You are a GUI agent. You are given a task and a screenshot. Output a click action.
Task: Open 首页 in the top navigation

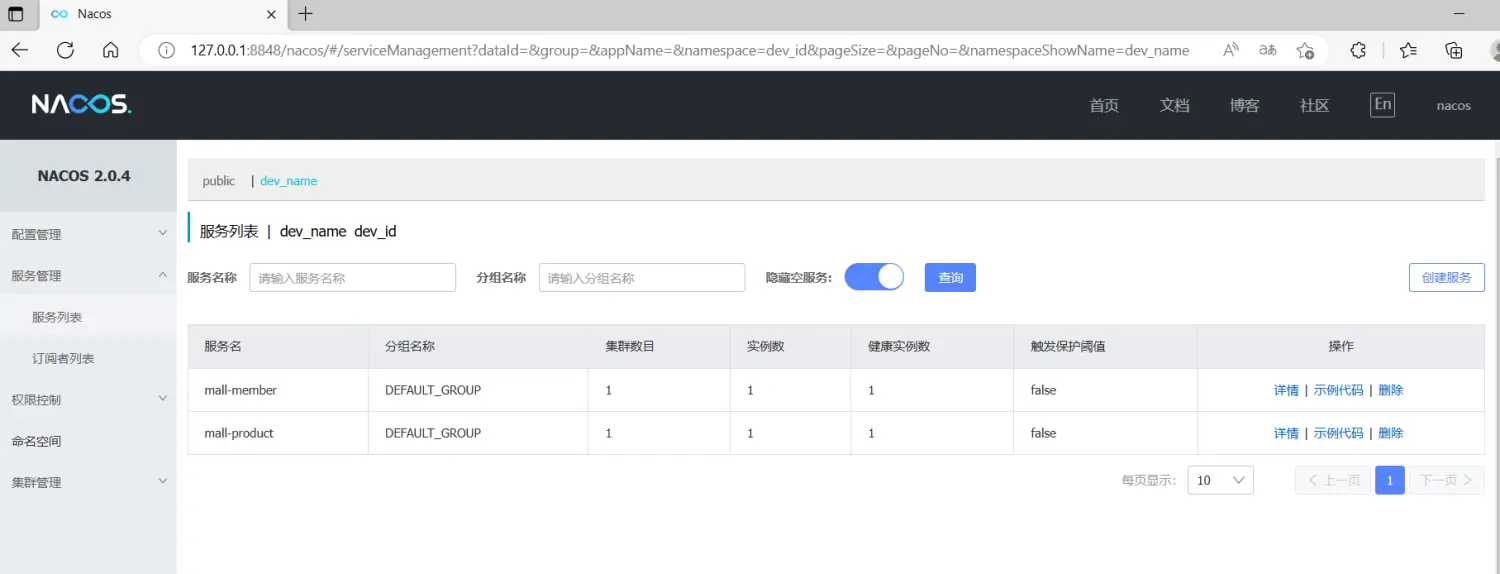[x=1104, y=105]
